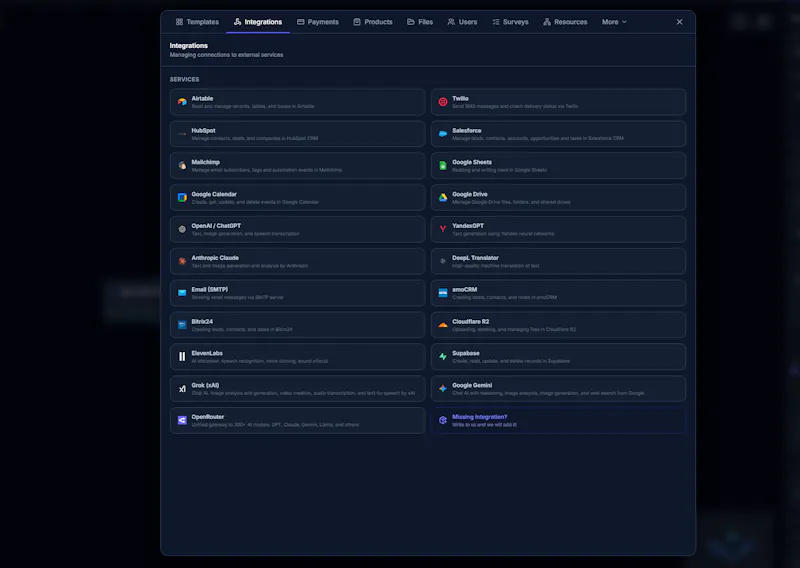Image resolution: width=800 pixels, height=568 pixels.
Task: Click the Google Gemini title text
Action: pos(472,386)
